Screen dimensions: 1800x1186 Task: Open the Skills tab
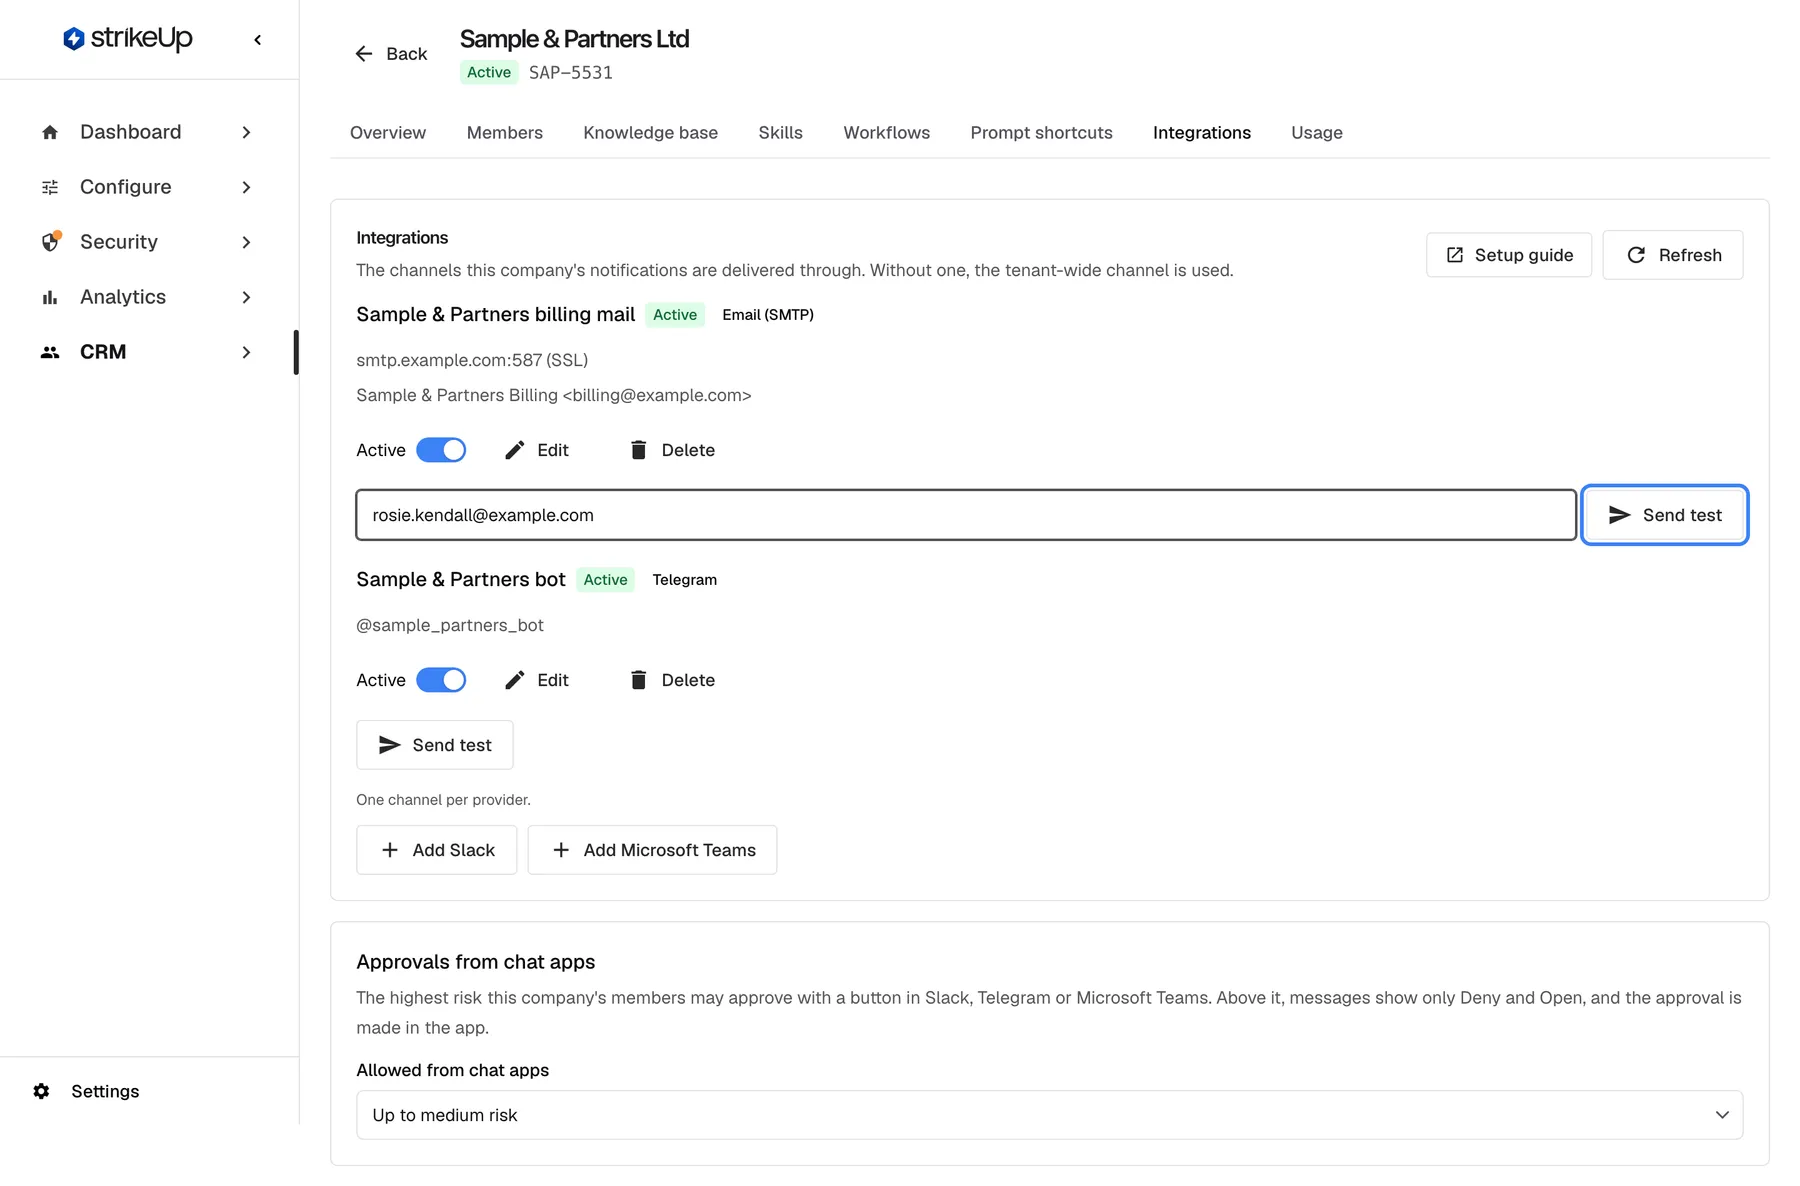[781, 133]
